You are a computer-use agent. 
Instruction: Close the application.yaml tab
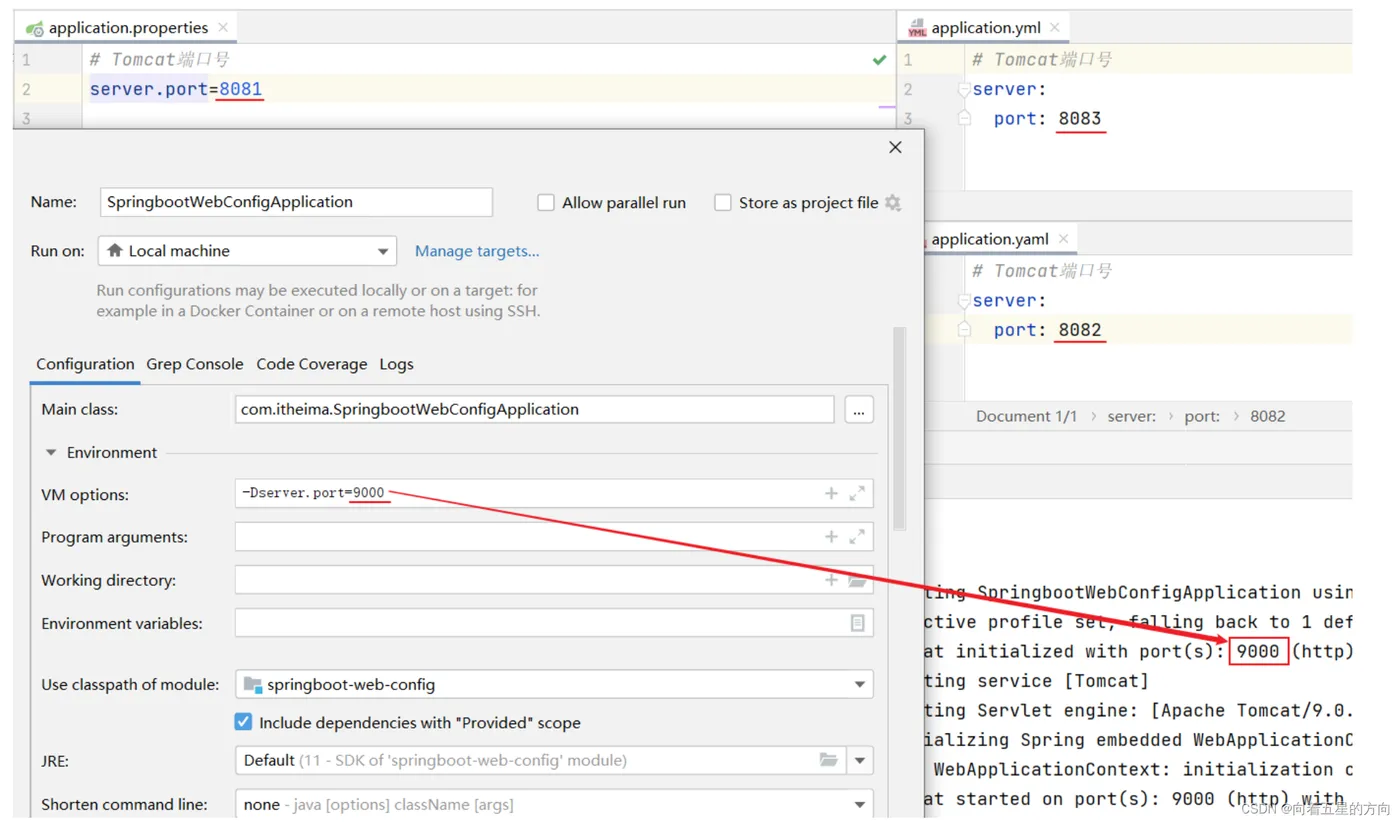pyautogui.click(x=1063, y=239)
